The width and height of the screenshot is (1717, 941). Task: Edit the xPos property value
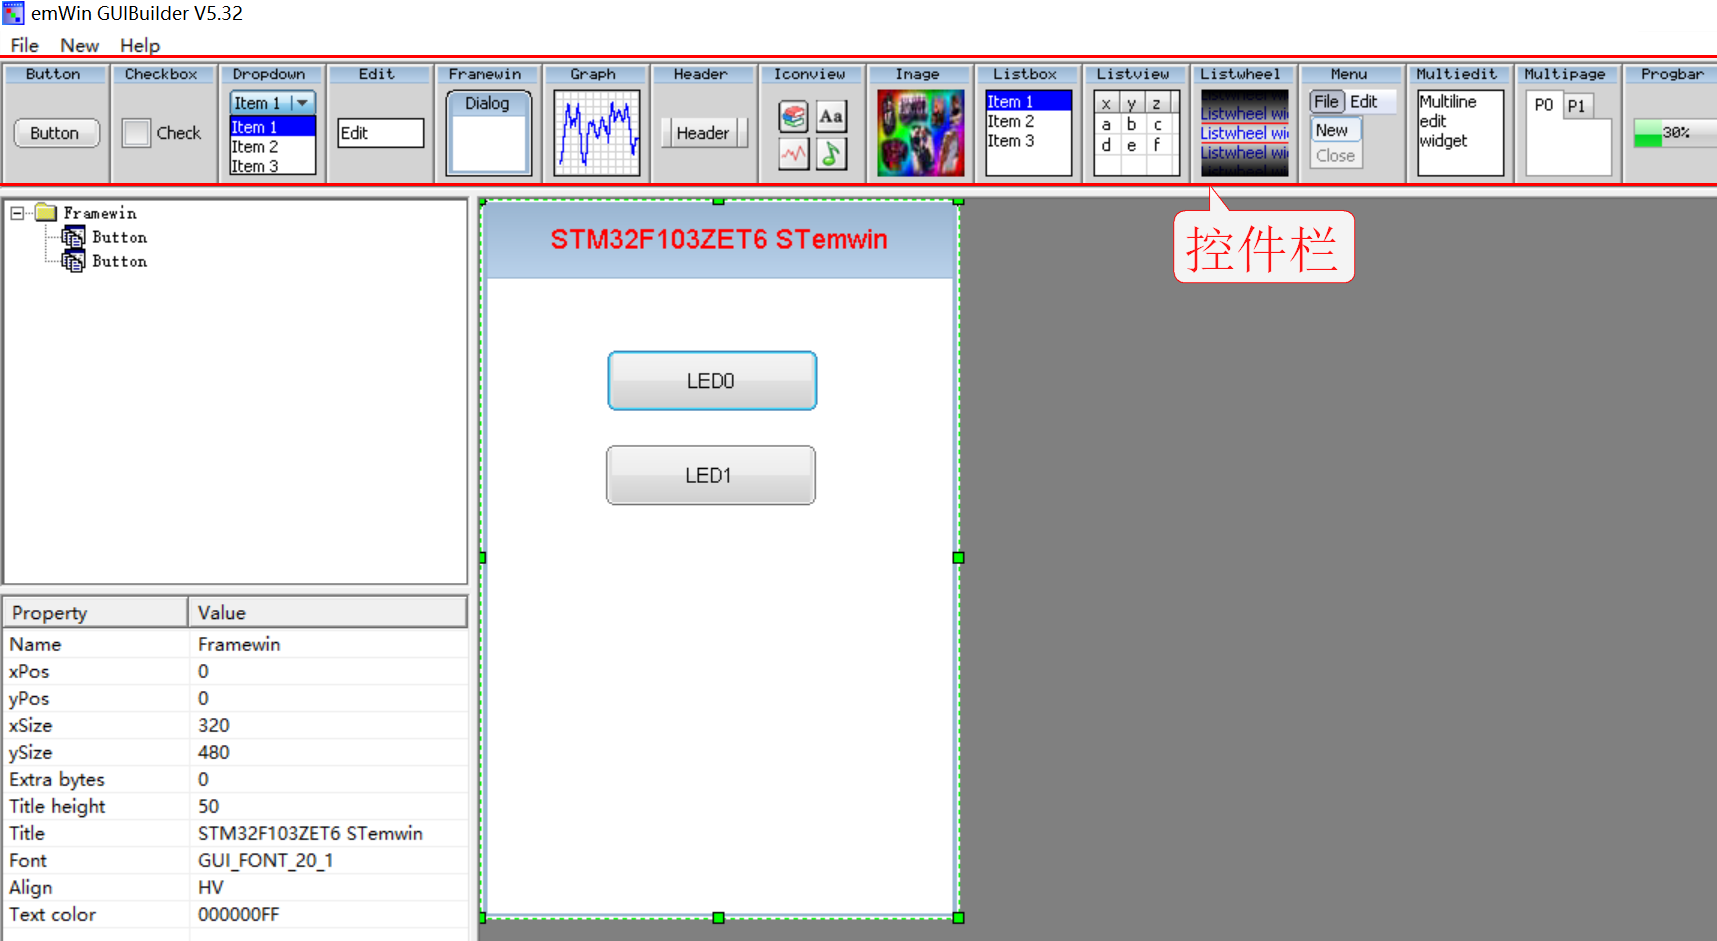point(328,672)
